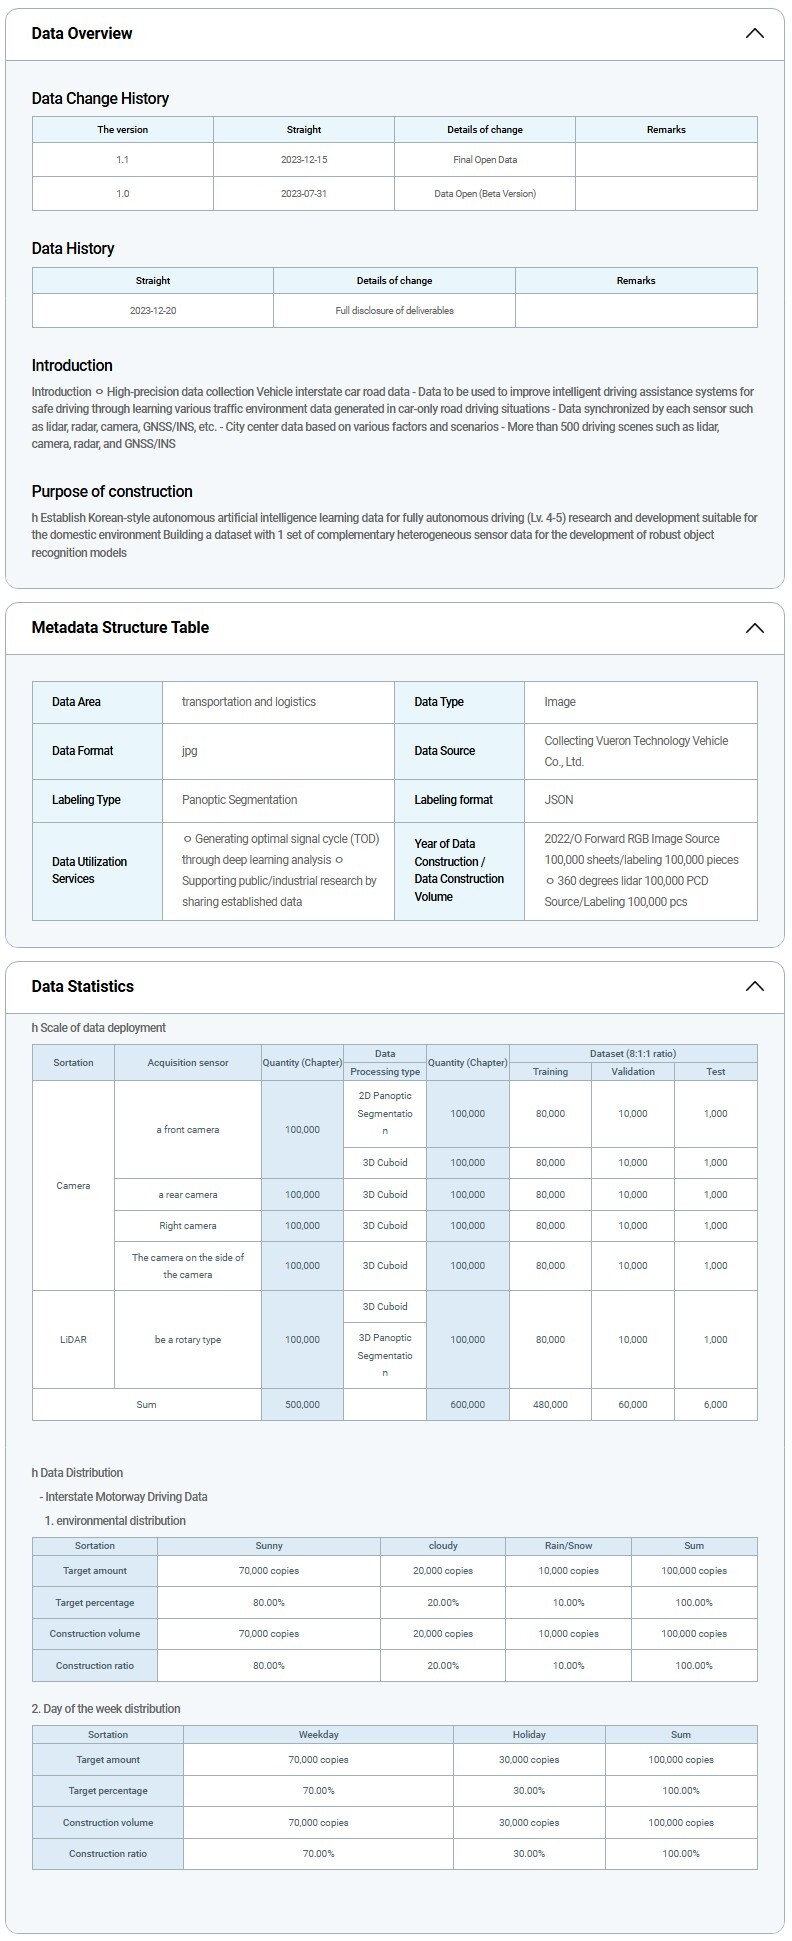
Task: Click the Rain/Snow column header
Action: tap(568, 1546)
